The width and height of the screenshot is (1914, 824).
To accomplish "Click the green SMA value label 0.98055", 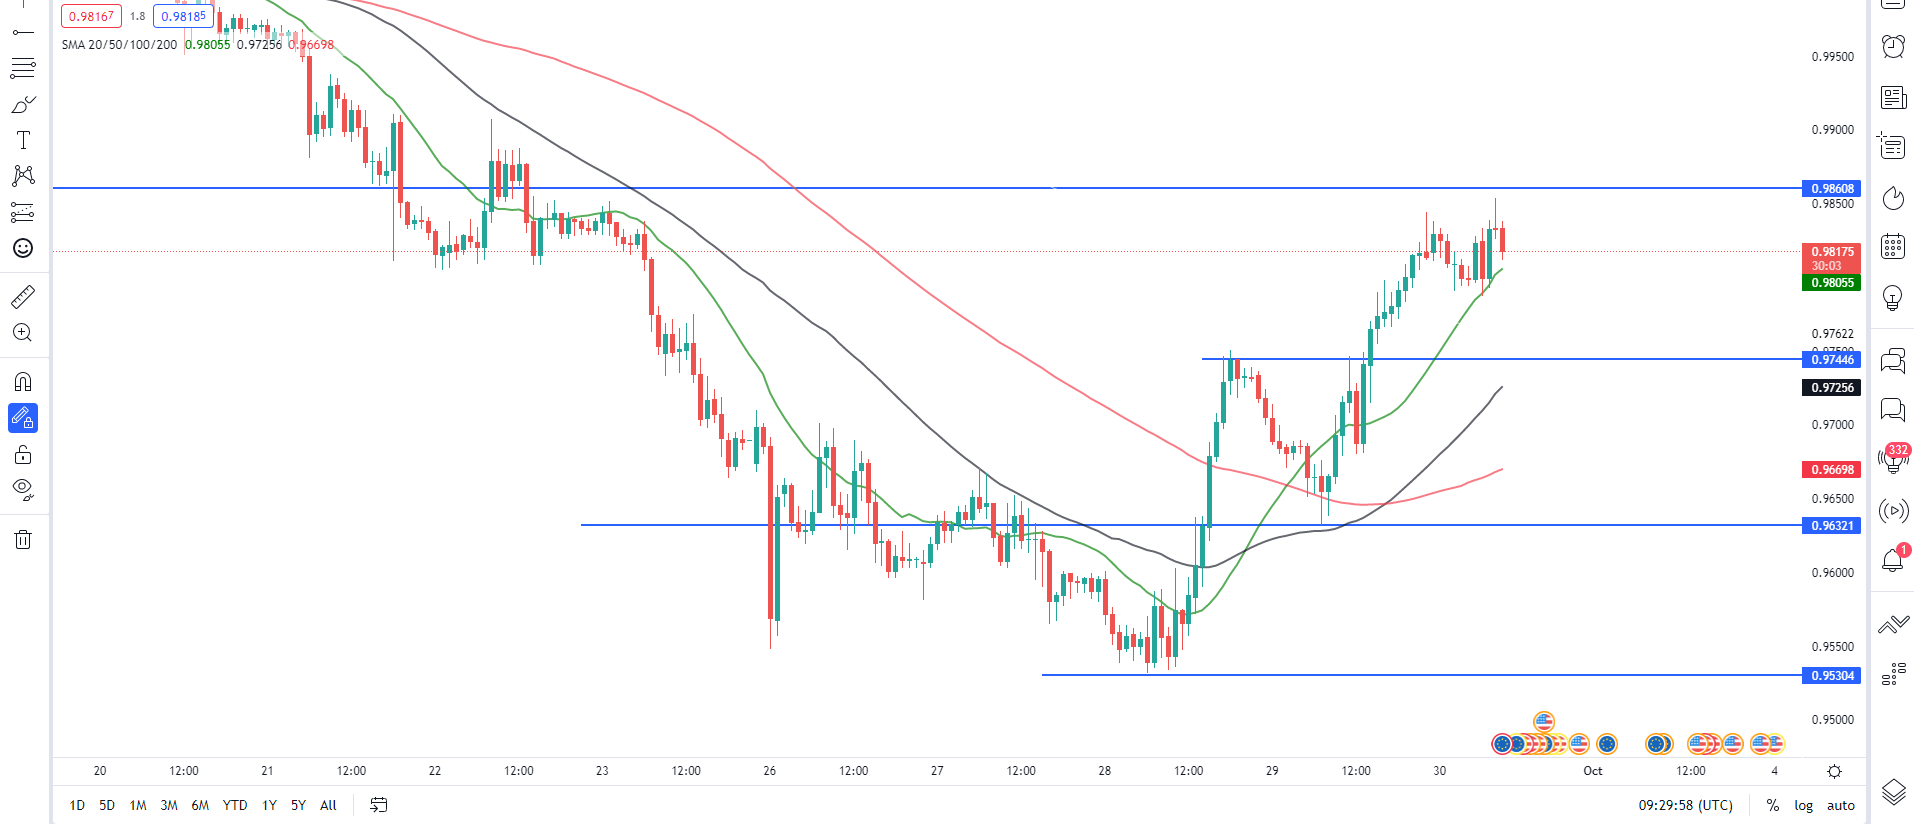I will (x=1832, y=283).
